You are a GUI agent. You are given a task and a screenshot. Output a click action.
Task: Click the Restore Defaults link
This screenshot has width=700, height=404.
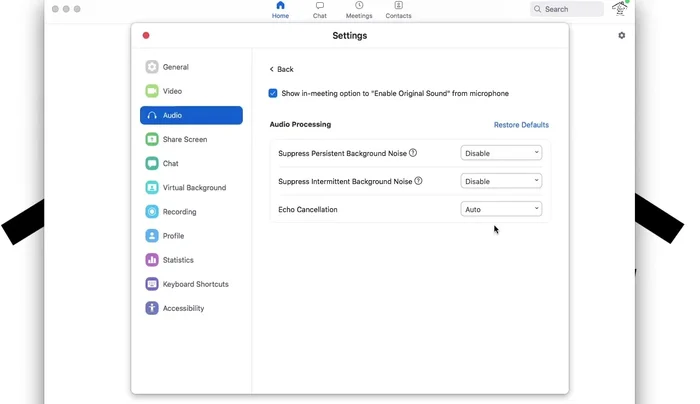coord(521,125)
